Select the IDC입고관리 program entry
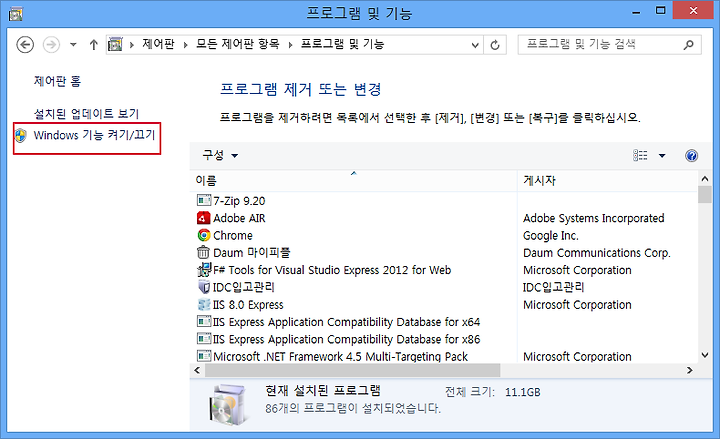The width and height of the screenshot is (720, 439). coord(243,287)
